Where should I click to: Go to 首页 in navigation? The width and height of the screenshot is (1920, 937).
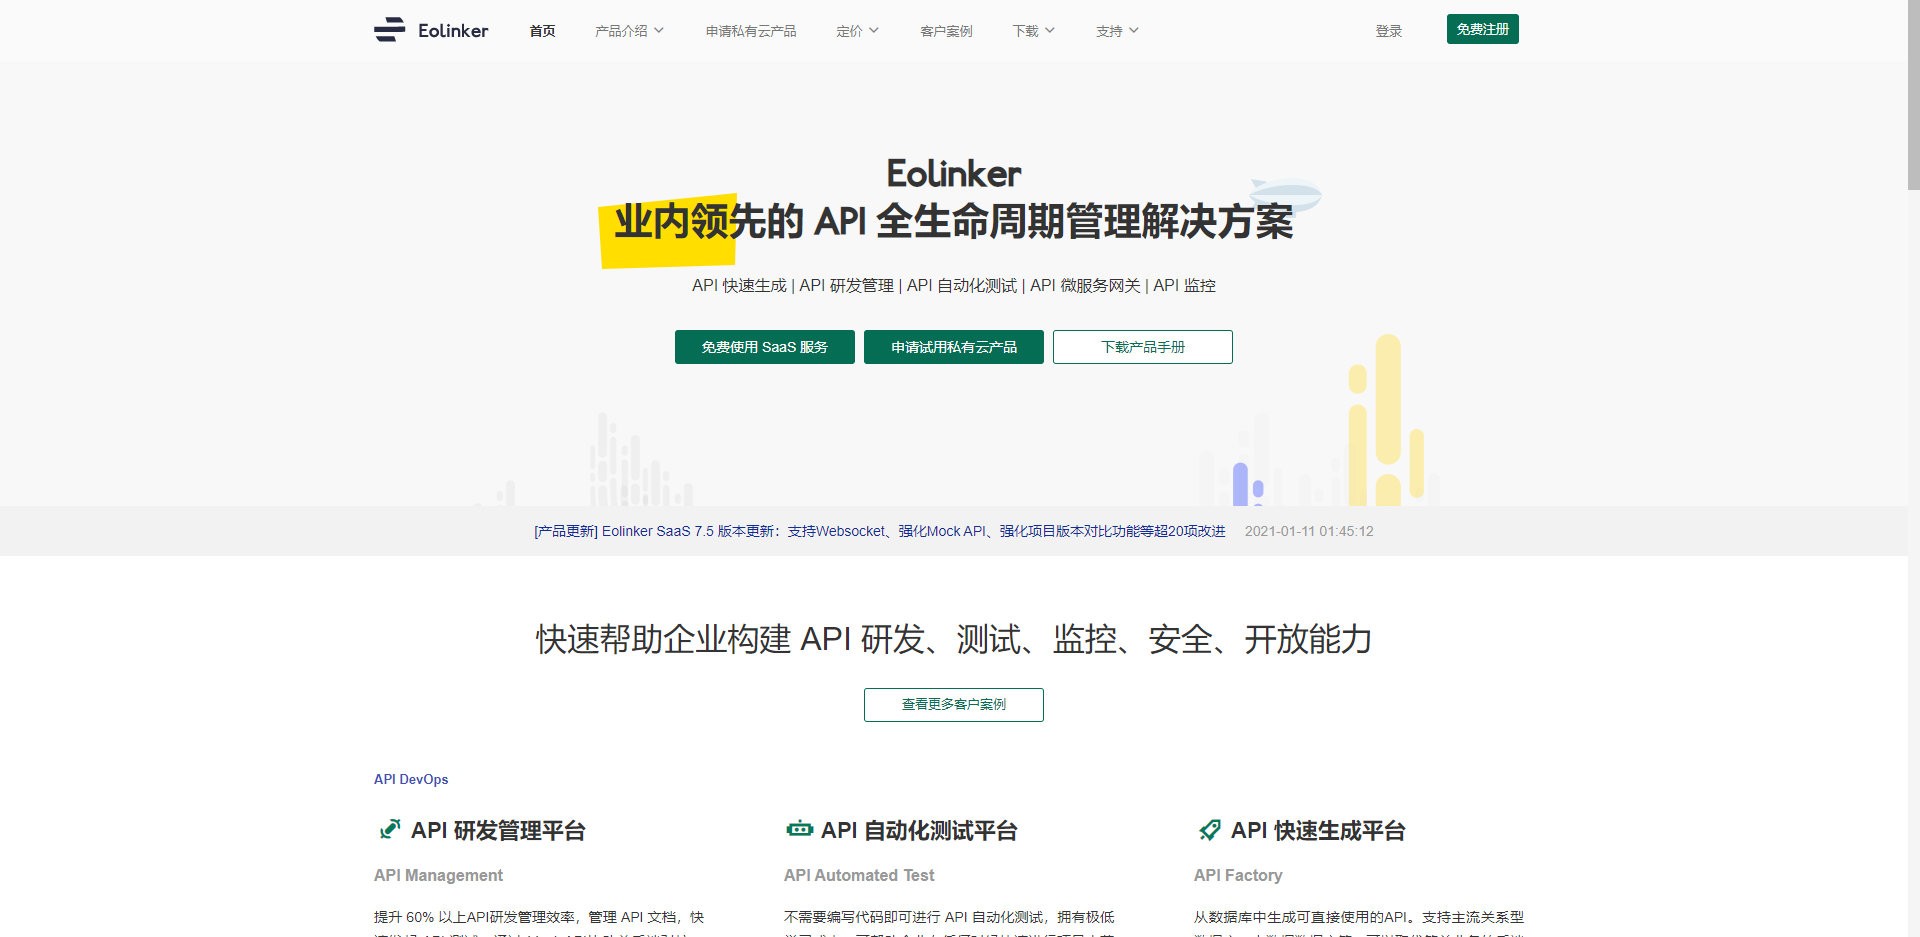click(x=542, y=31)
